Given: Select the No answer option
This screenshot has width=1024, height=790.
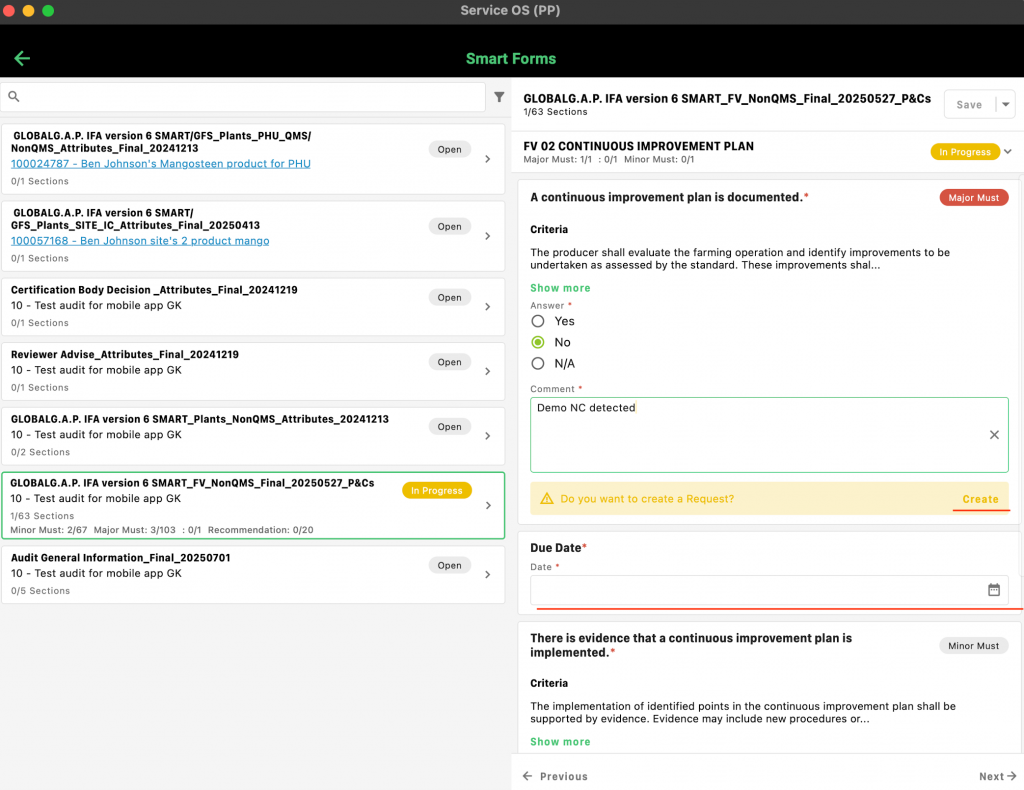Looking at the screenshot, I should (538, 342).
